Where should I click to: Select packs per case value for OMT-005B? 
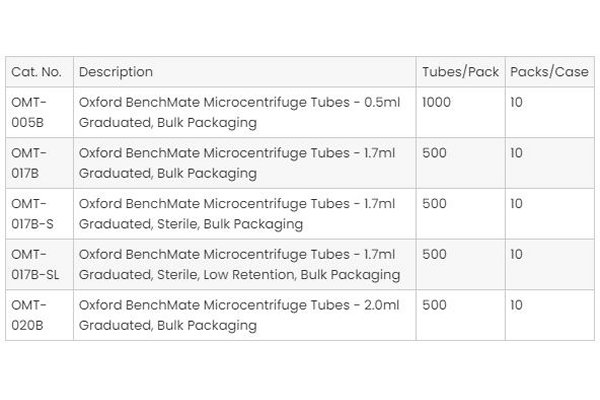(517, 102)
